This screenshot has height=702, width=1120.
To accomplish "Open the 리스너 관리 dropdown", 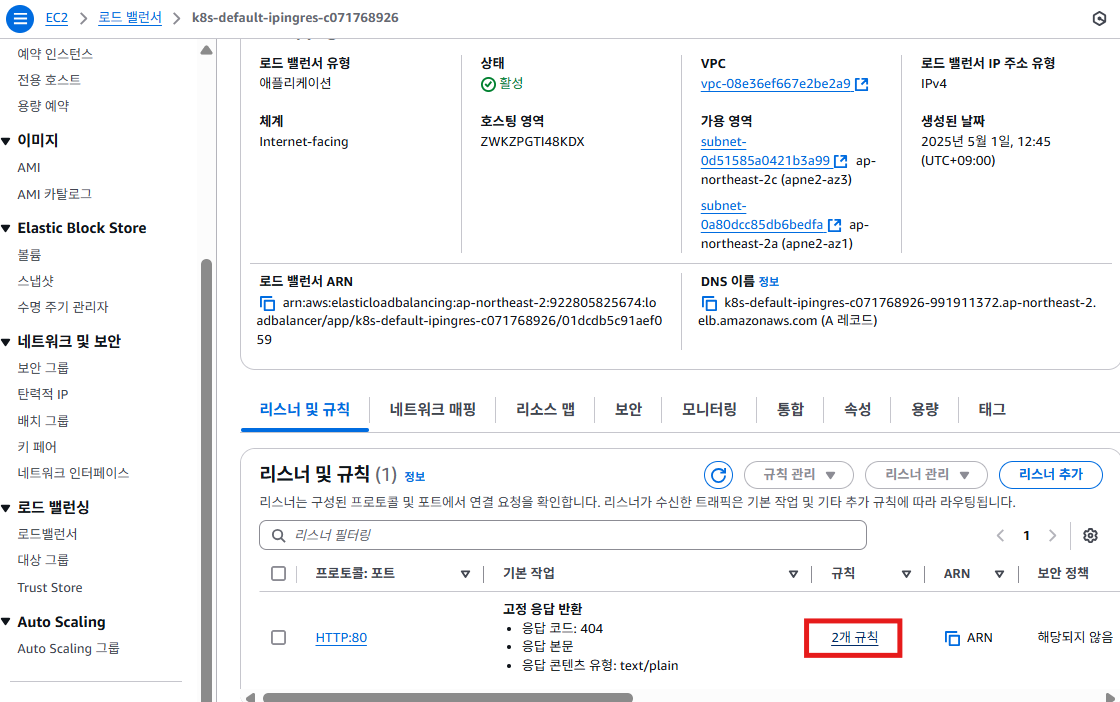I will pos(926,475).
